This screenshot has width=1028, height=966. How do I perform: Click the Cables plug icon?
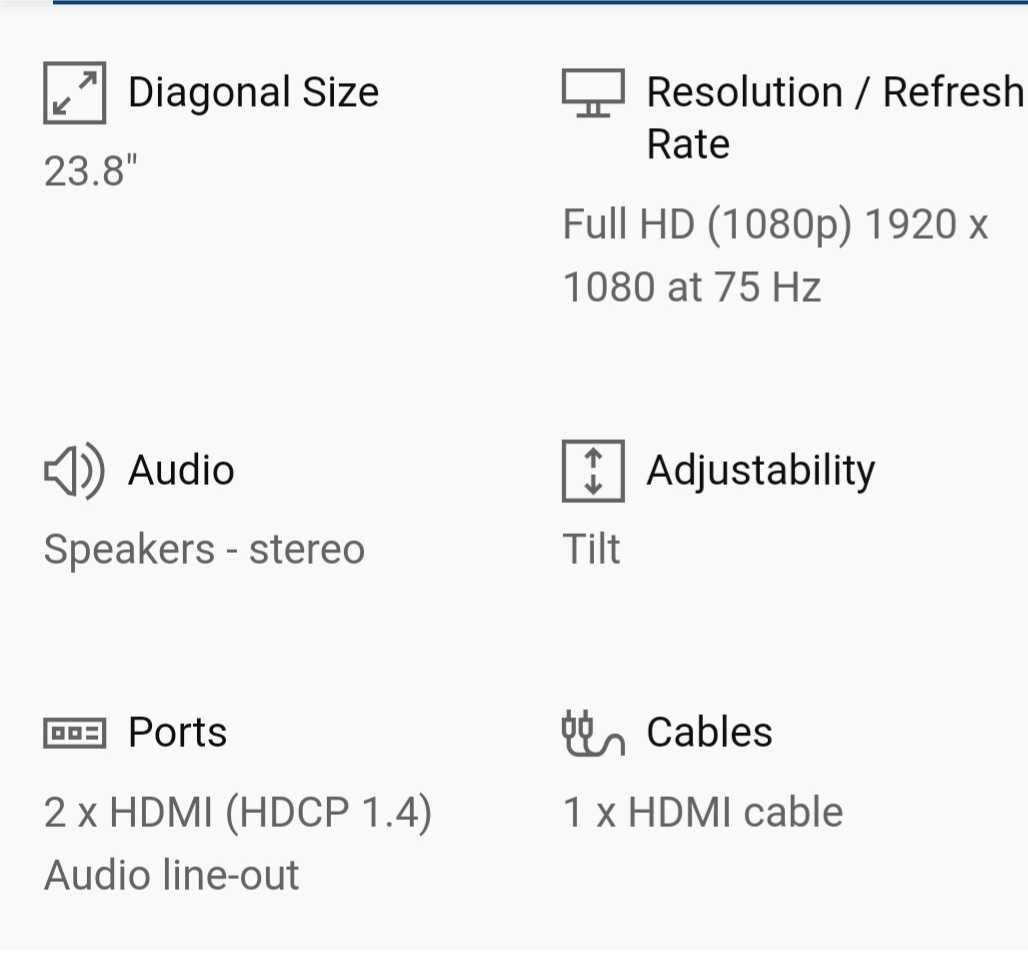593,733
